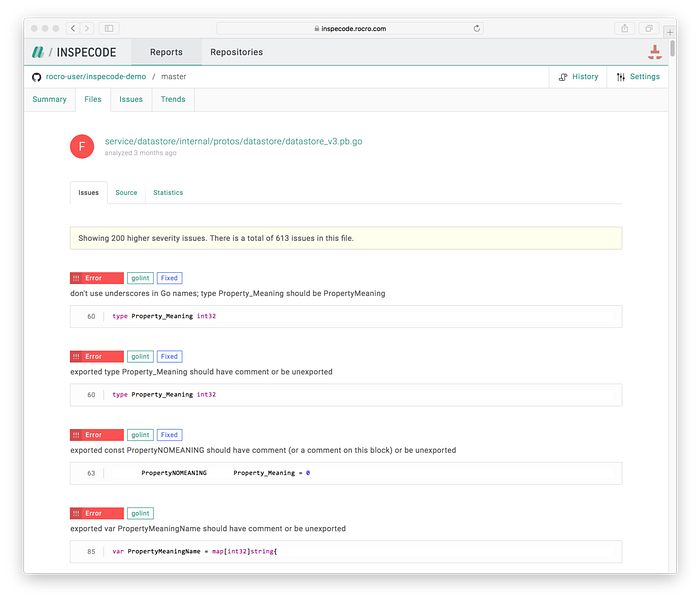Go back with the browser back arrow
This screenshot has height=600, width=699.
coord(73,29)
